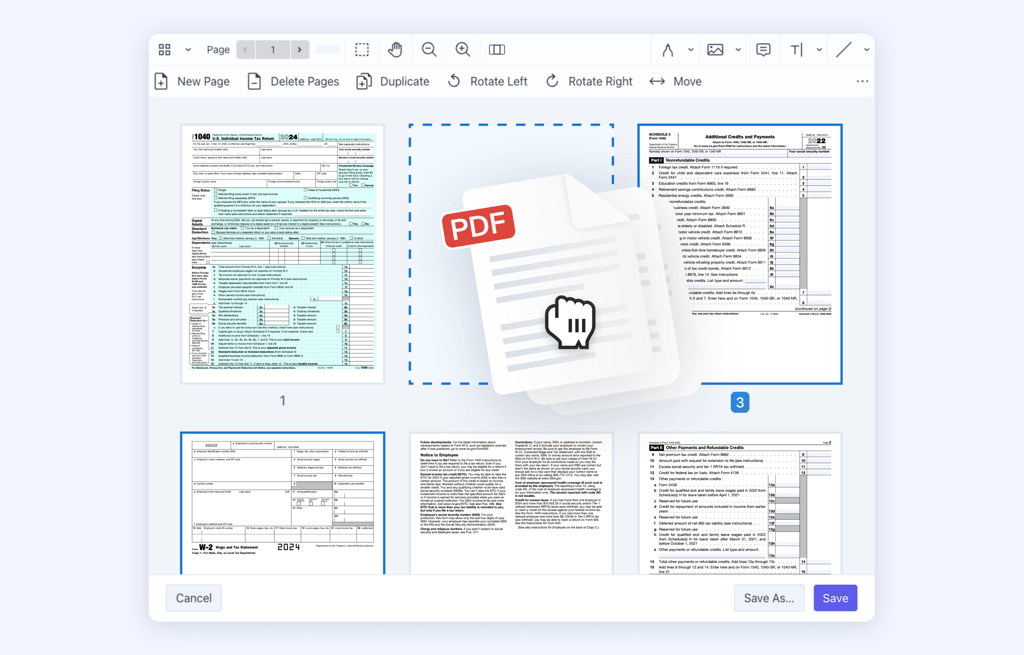Screen dimensions: 1024x655
Task: Expand the image tool dropdown arrow
Action: tap(738, 50)
